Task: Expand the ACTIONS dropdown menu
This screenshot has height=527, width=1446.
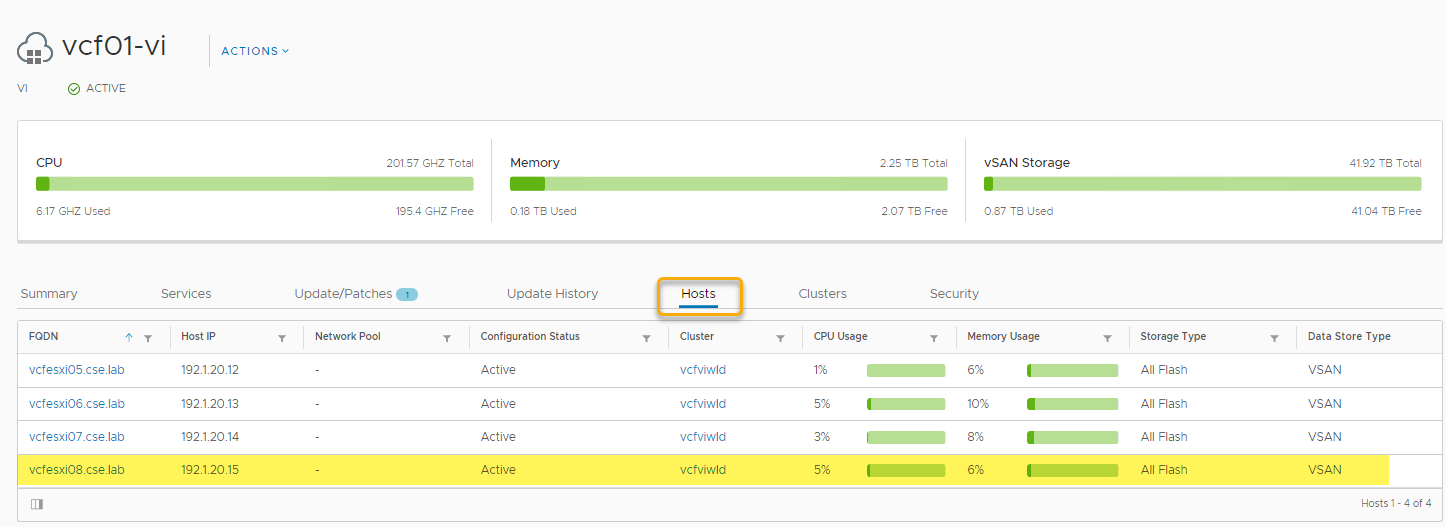Action: 255,51
